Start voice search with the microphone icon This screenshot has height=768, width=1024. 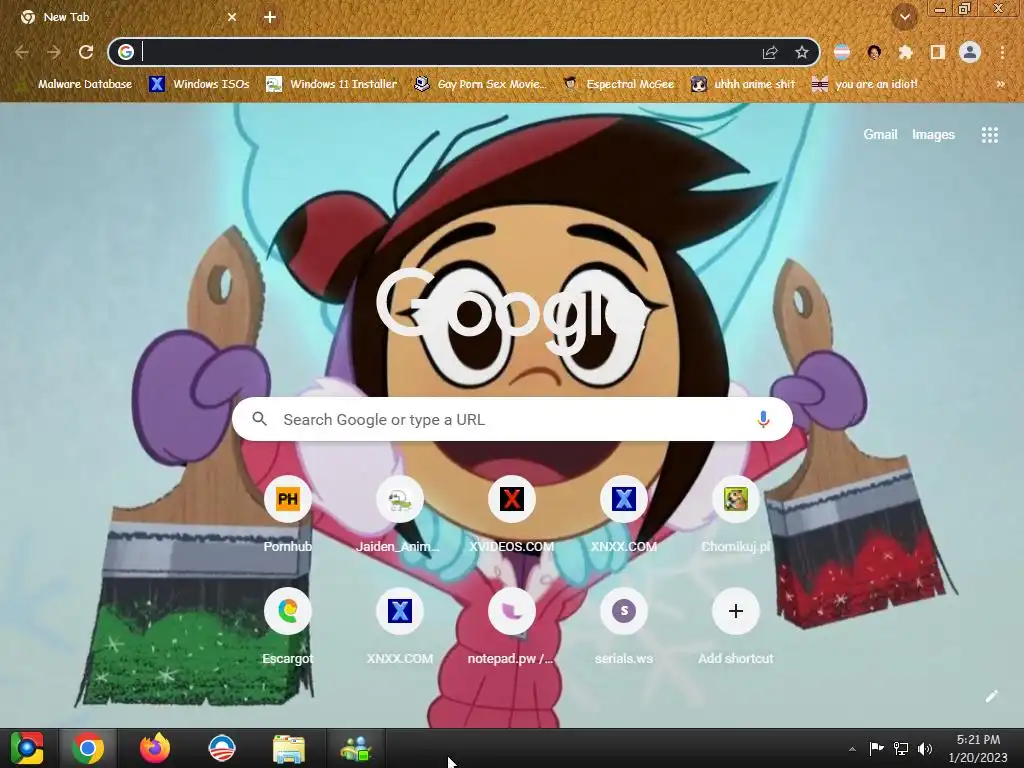pos(763,419)
